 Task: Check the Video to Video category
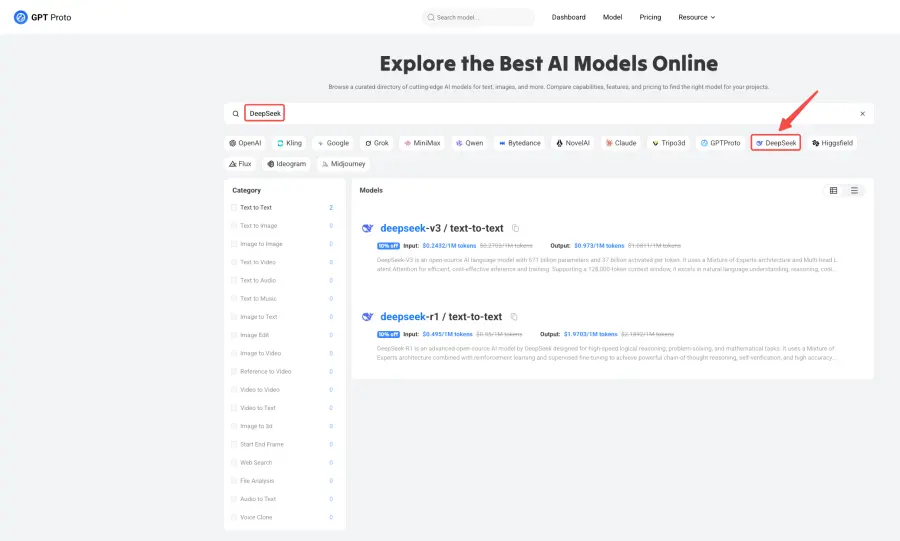pyautogui.click(x=234, y=390)
